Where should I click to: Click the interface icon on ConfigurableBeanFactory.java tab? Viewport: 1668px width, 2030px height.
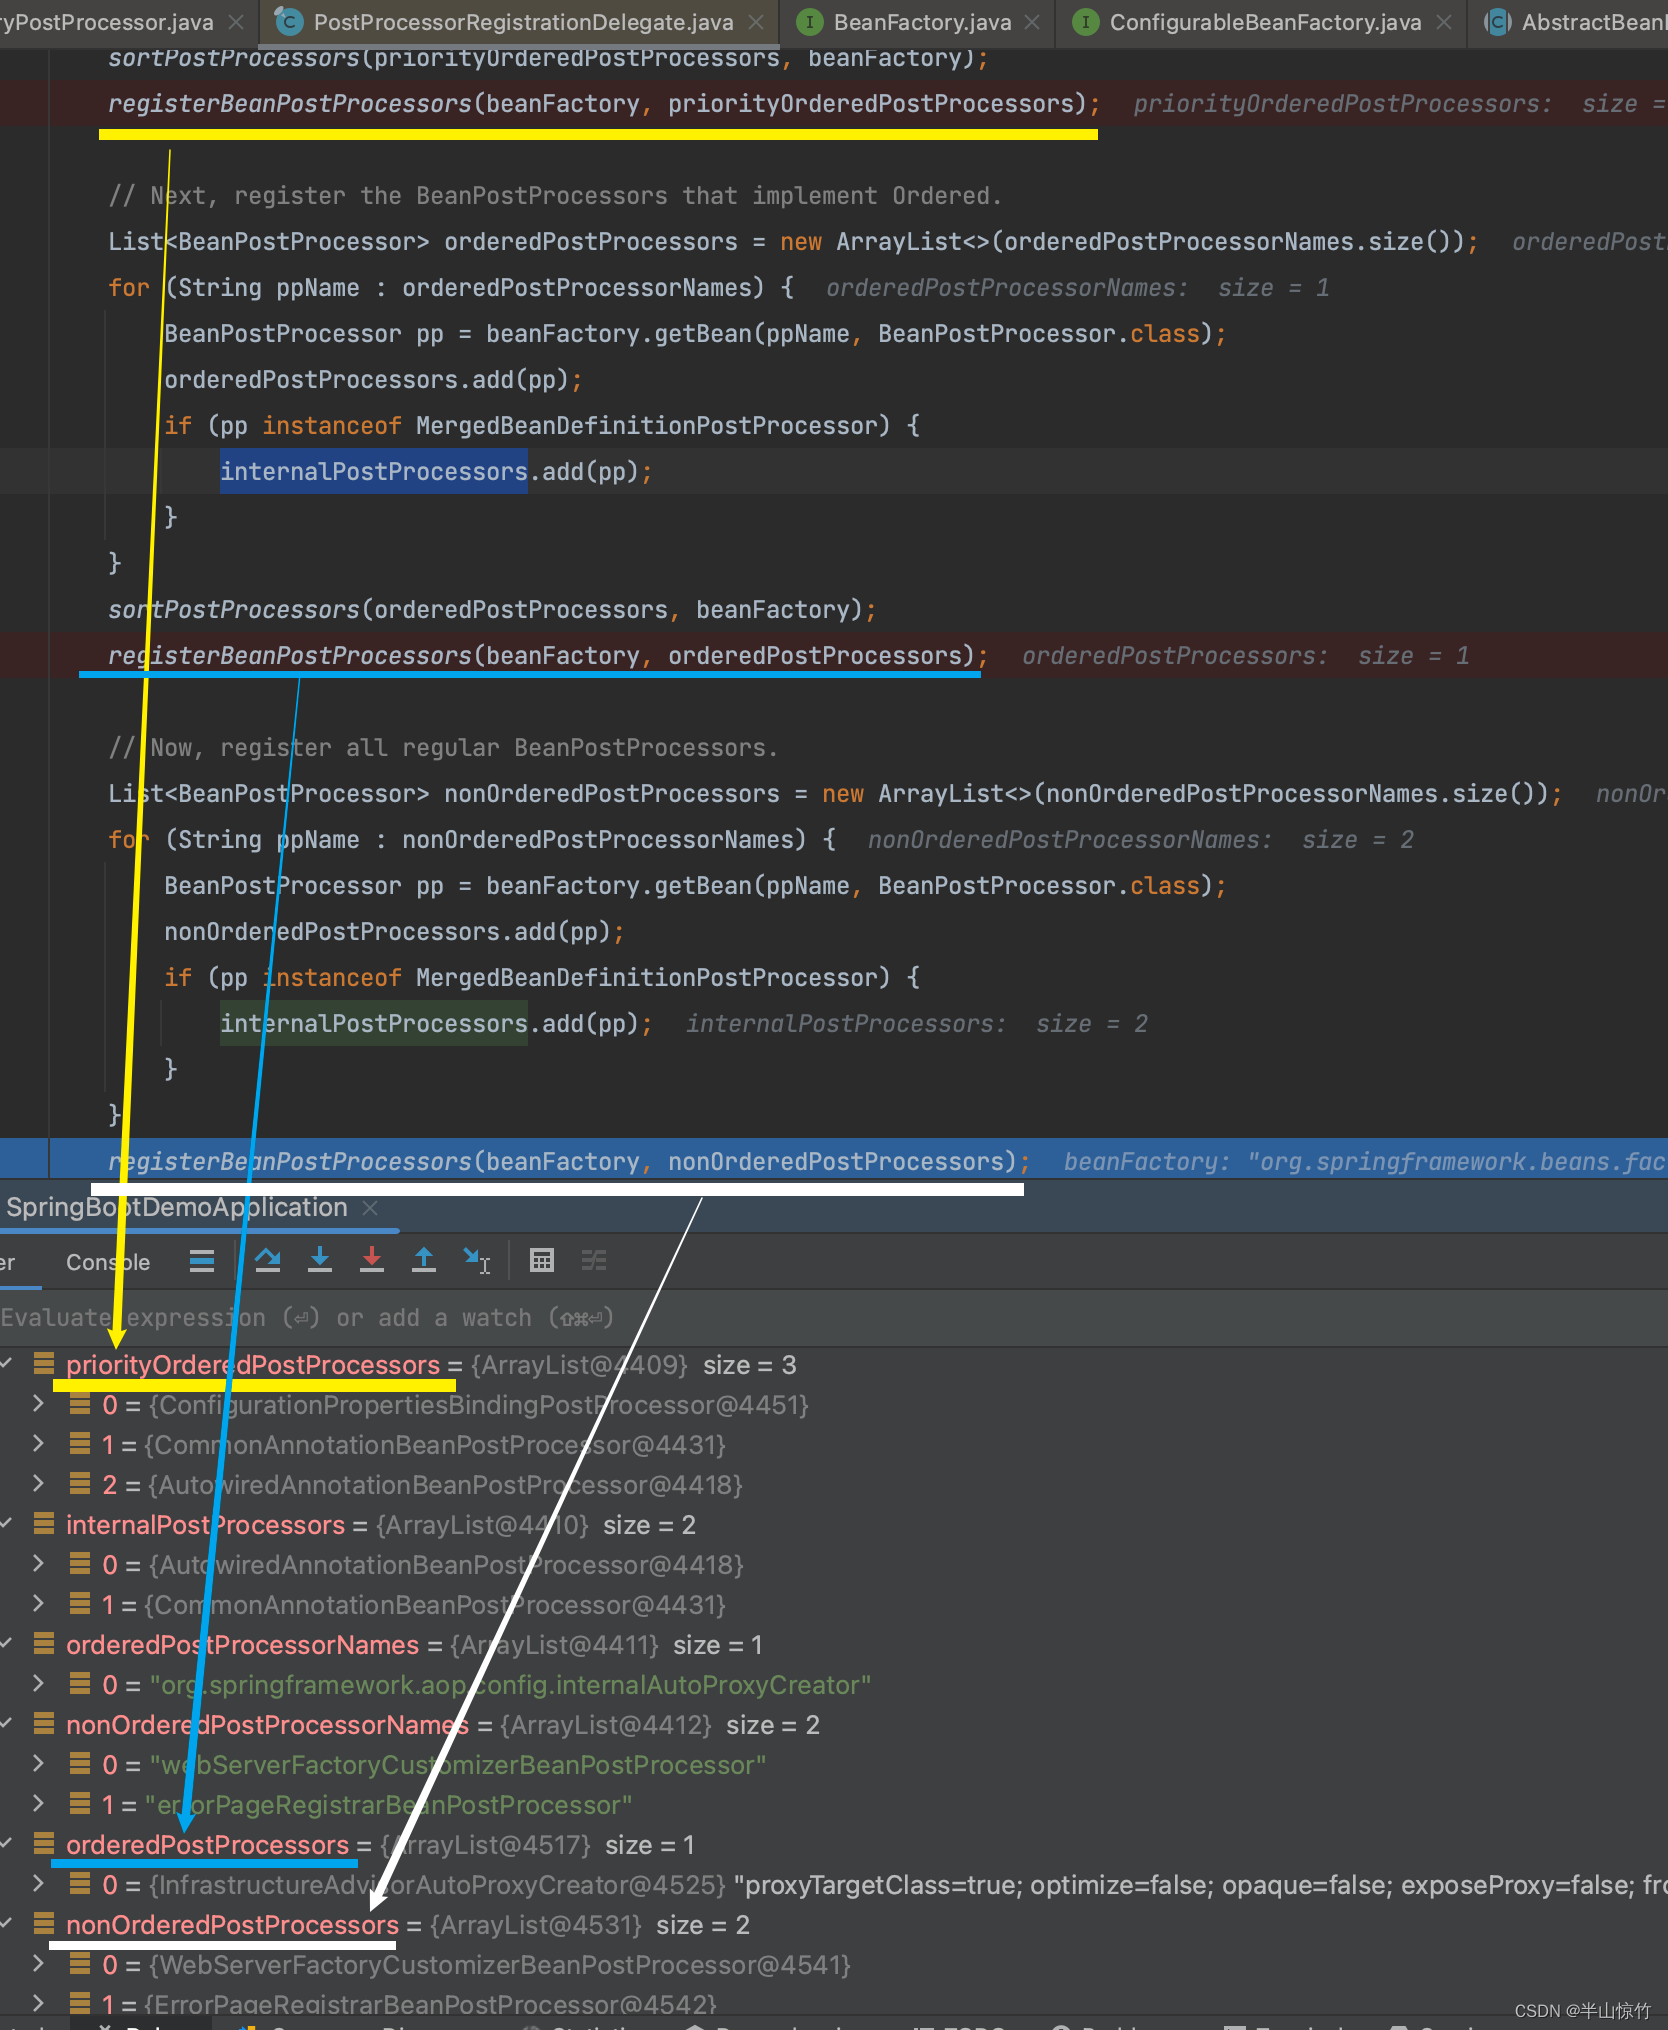point(1085,22)
